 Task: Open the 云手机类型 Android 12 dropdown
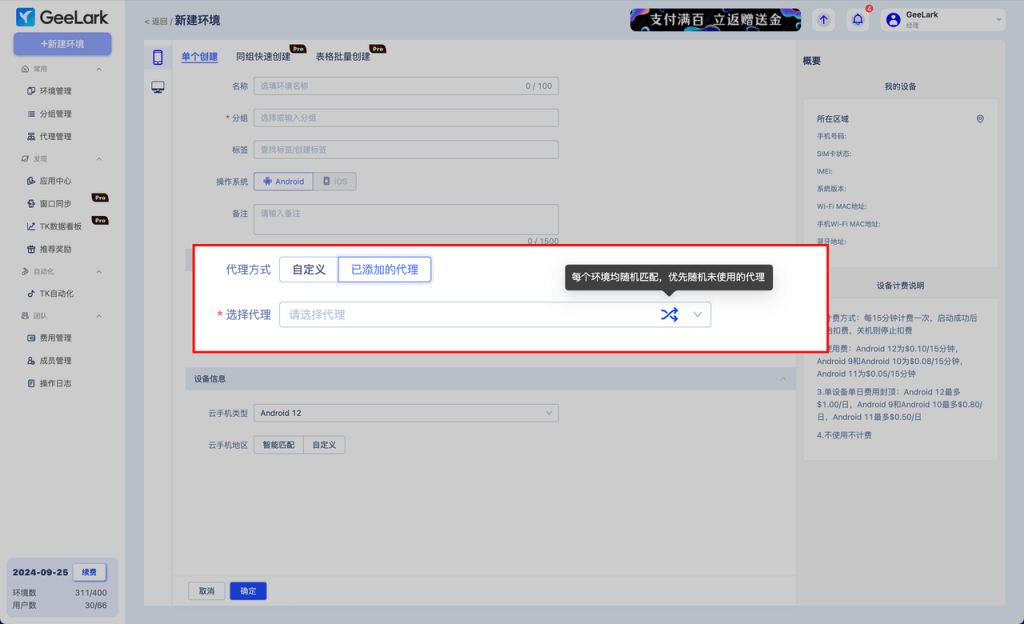405,413
